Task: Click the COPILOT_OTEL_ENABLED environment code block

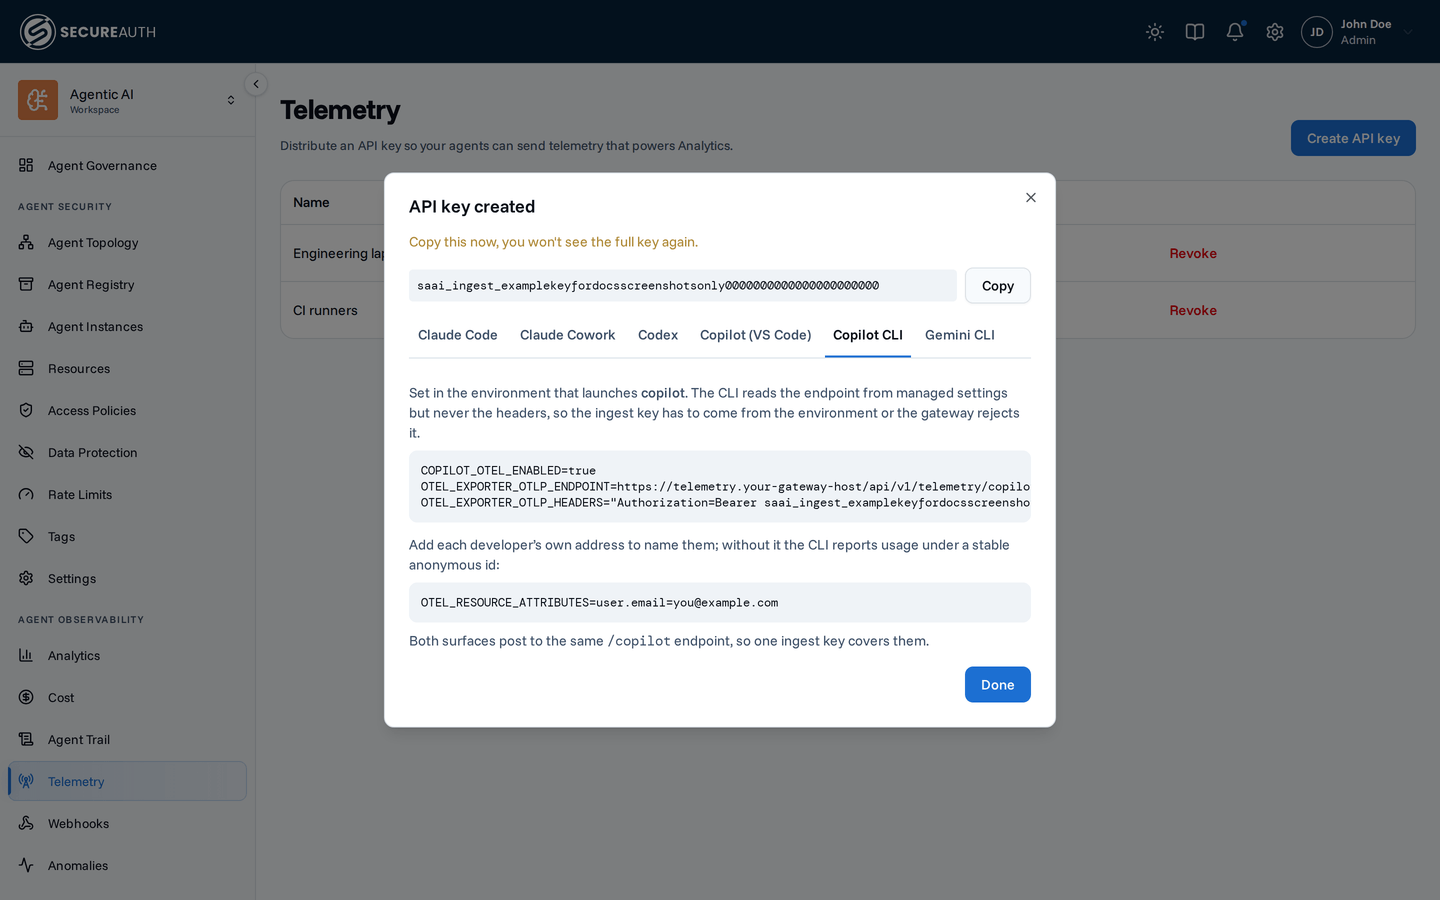Action: 720,487
